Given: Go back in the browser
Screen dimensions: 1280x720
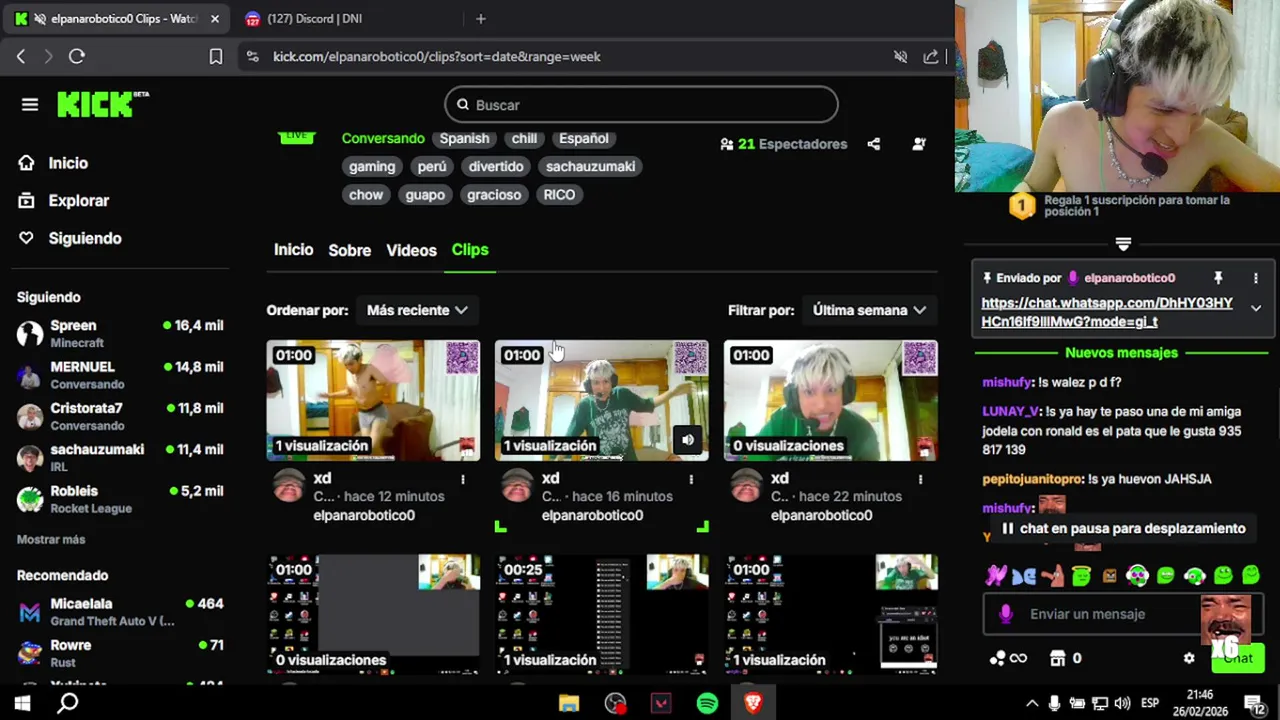Looking at the screenshot, I should tap(21, 57).
